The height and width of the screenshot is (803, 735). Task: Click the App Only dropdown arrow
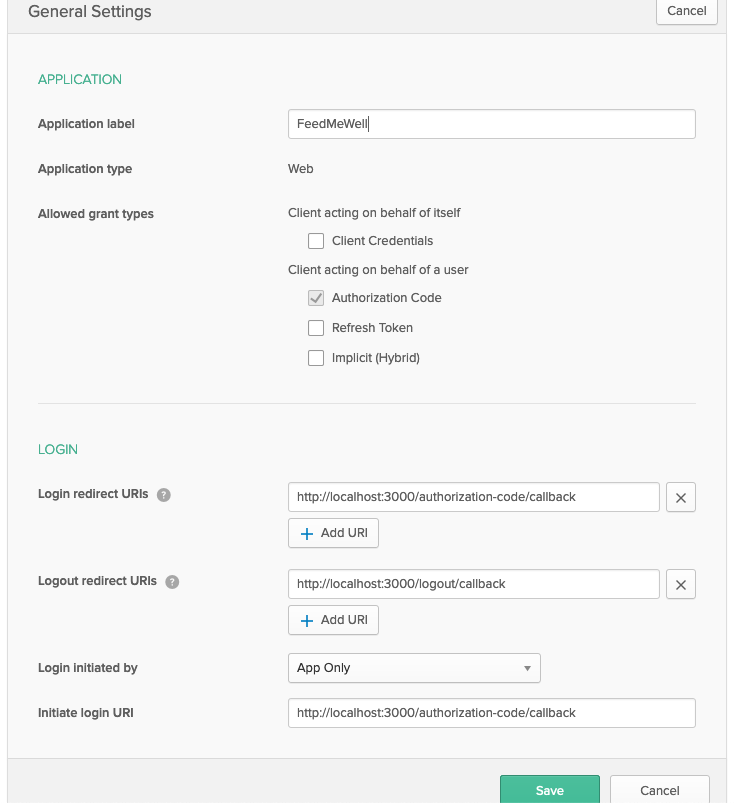click(x=527, y=668)
